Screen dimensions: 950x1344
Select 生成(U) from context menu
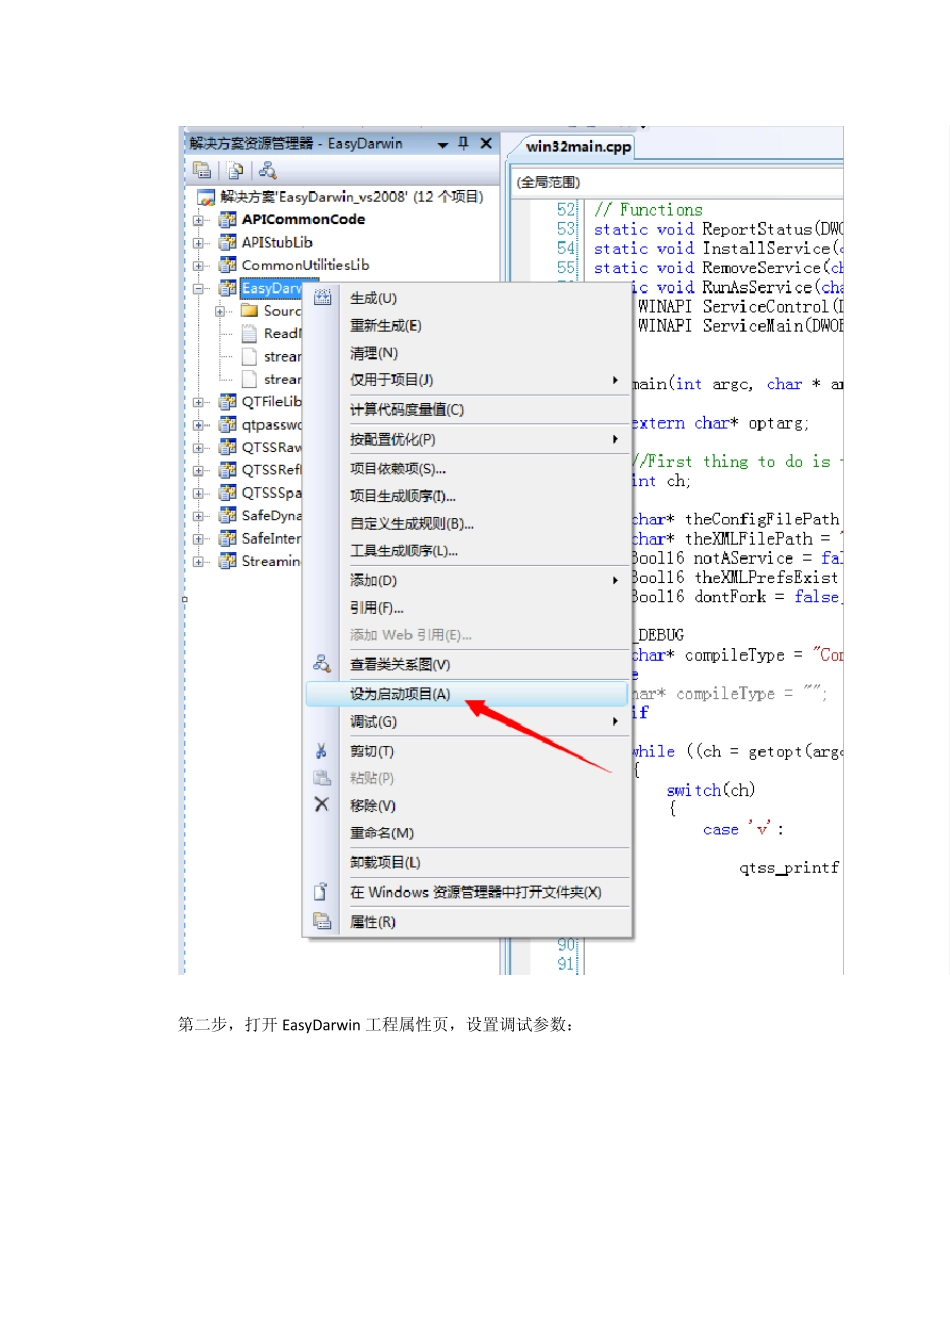coord(468,298)
